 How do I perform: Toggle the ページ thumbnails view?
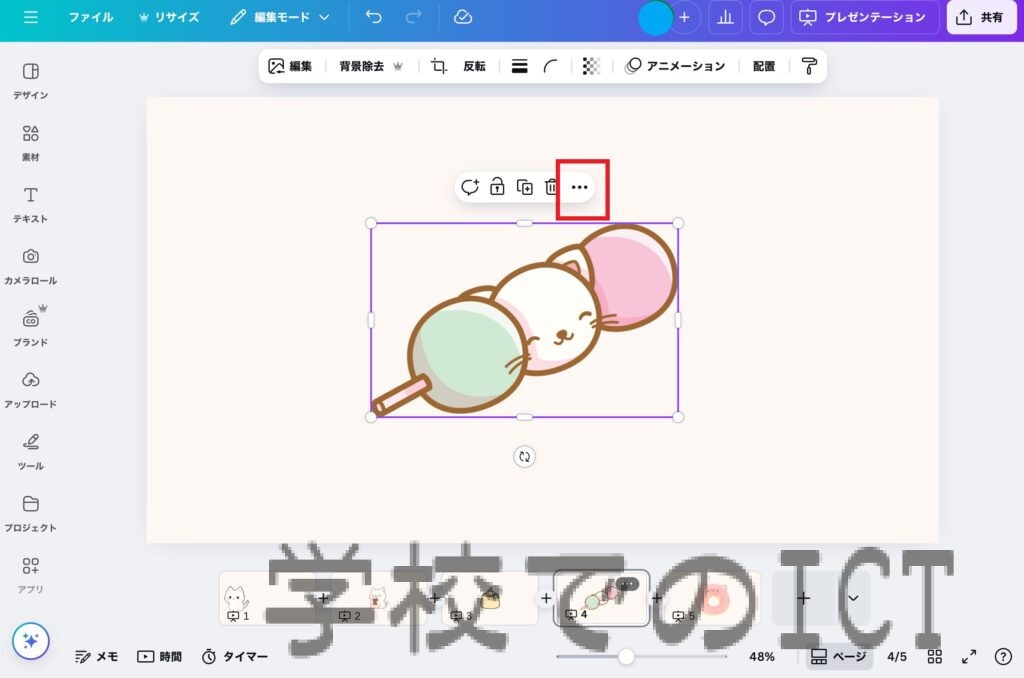[x=839, y=656]
